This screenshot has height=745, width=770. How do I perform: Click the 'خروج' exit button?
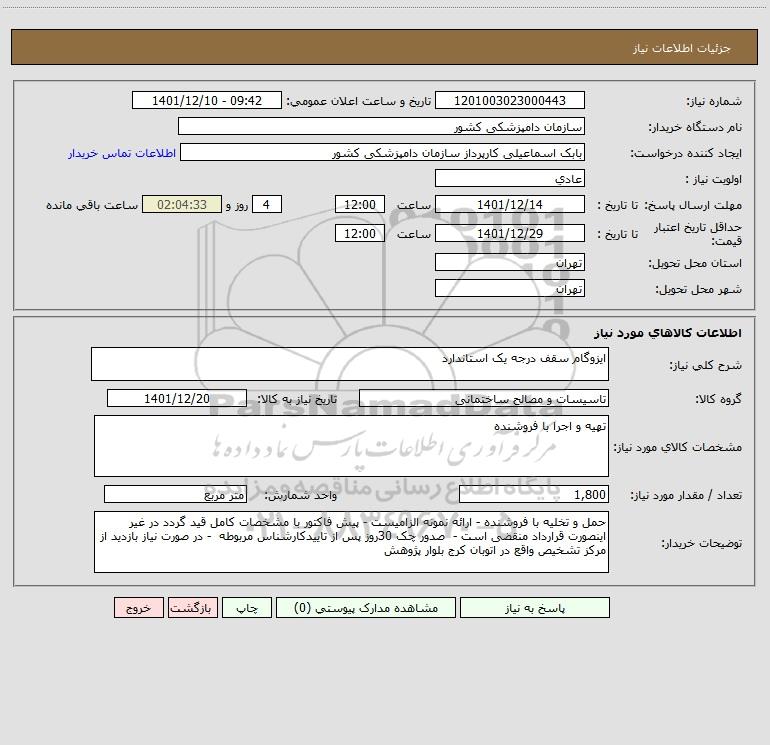pyautogui.click(x=138, y=608)
